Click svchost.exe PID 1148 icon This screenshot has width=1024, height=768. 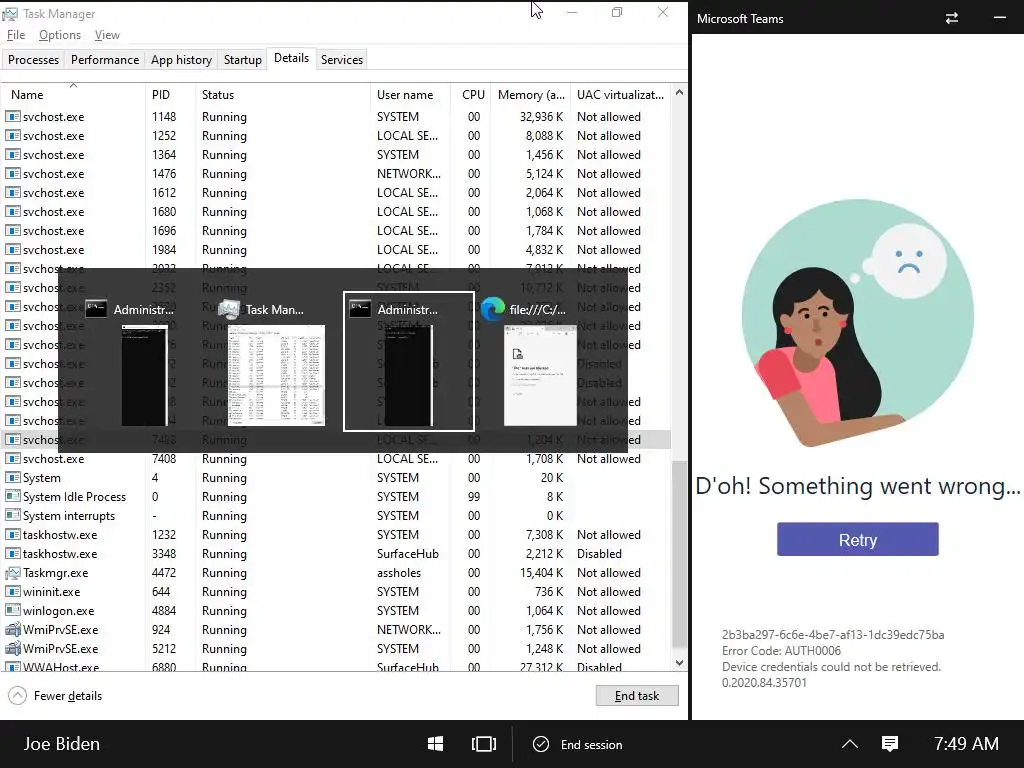coord(12,117)
